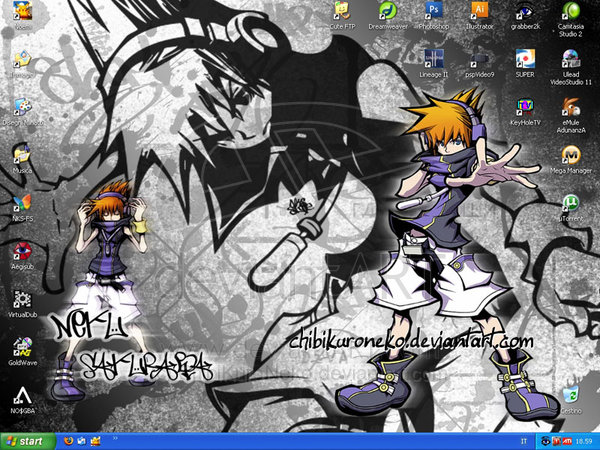Select the Lineage II game icon
This screenshot has height=450, width=600.
[433, 58]
